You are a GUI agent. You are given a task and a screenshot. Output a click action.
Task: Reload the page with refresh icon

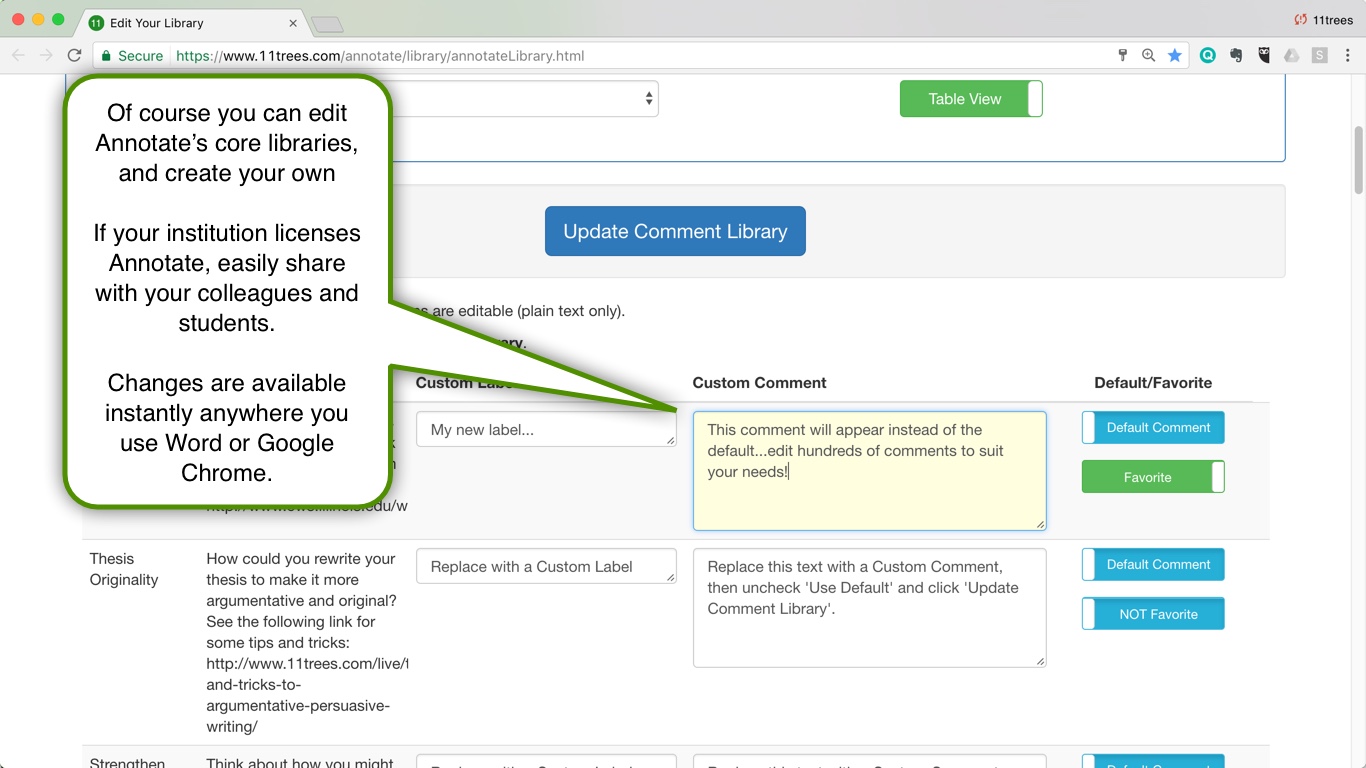point(74,56)
